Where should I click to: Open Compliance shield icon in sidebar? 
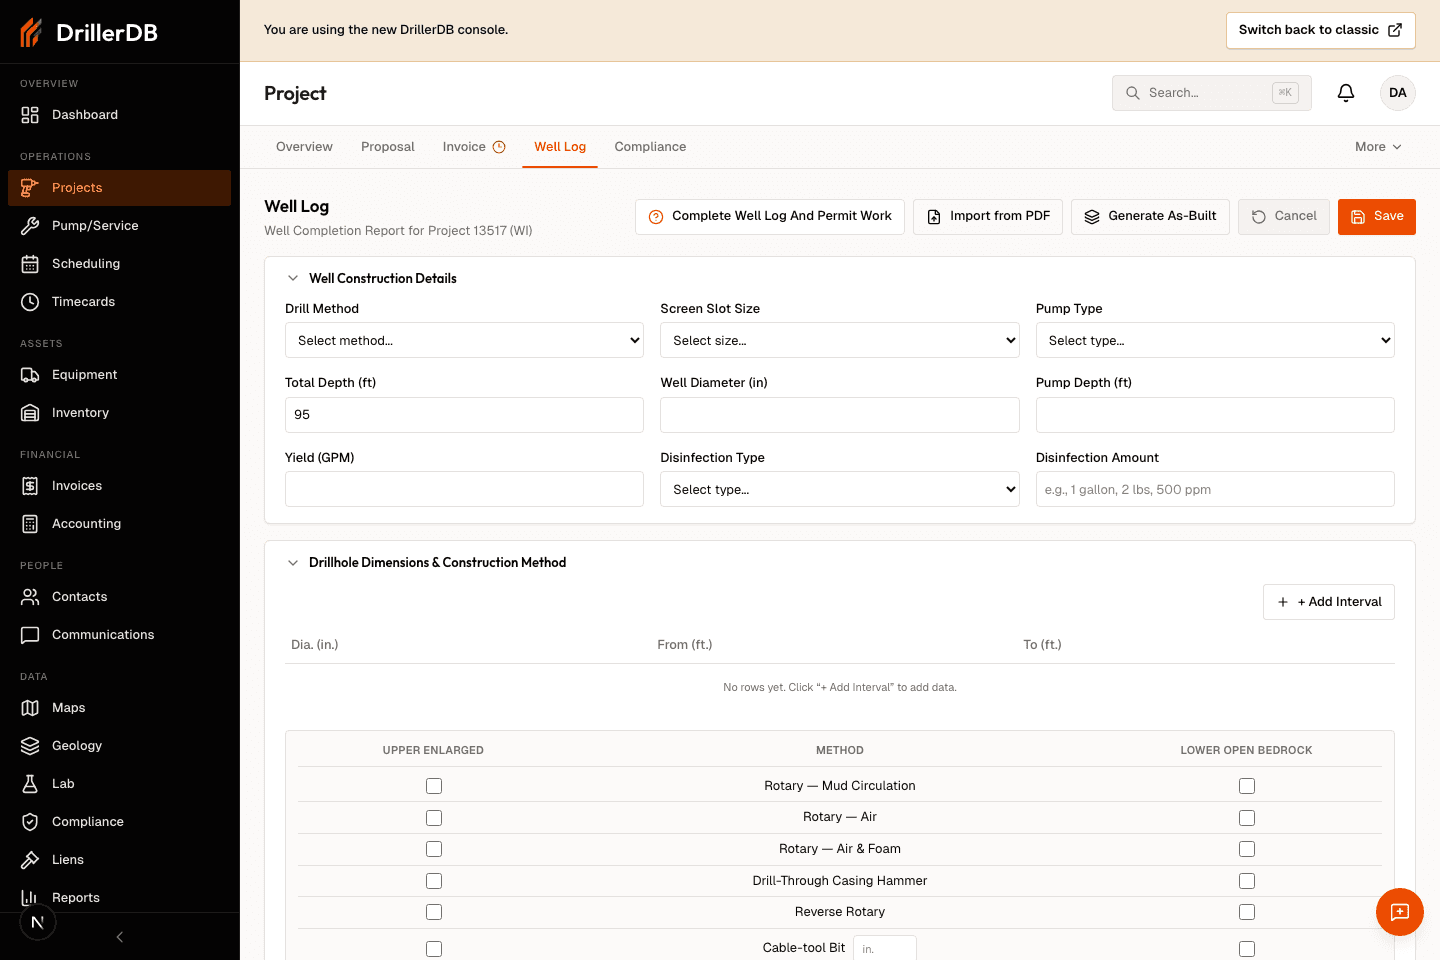30,822
